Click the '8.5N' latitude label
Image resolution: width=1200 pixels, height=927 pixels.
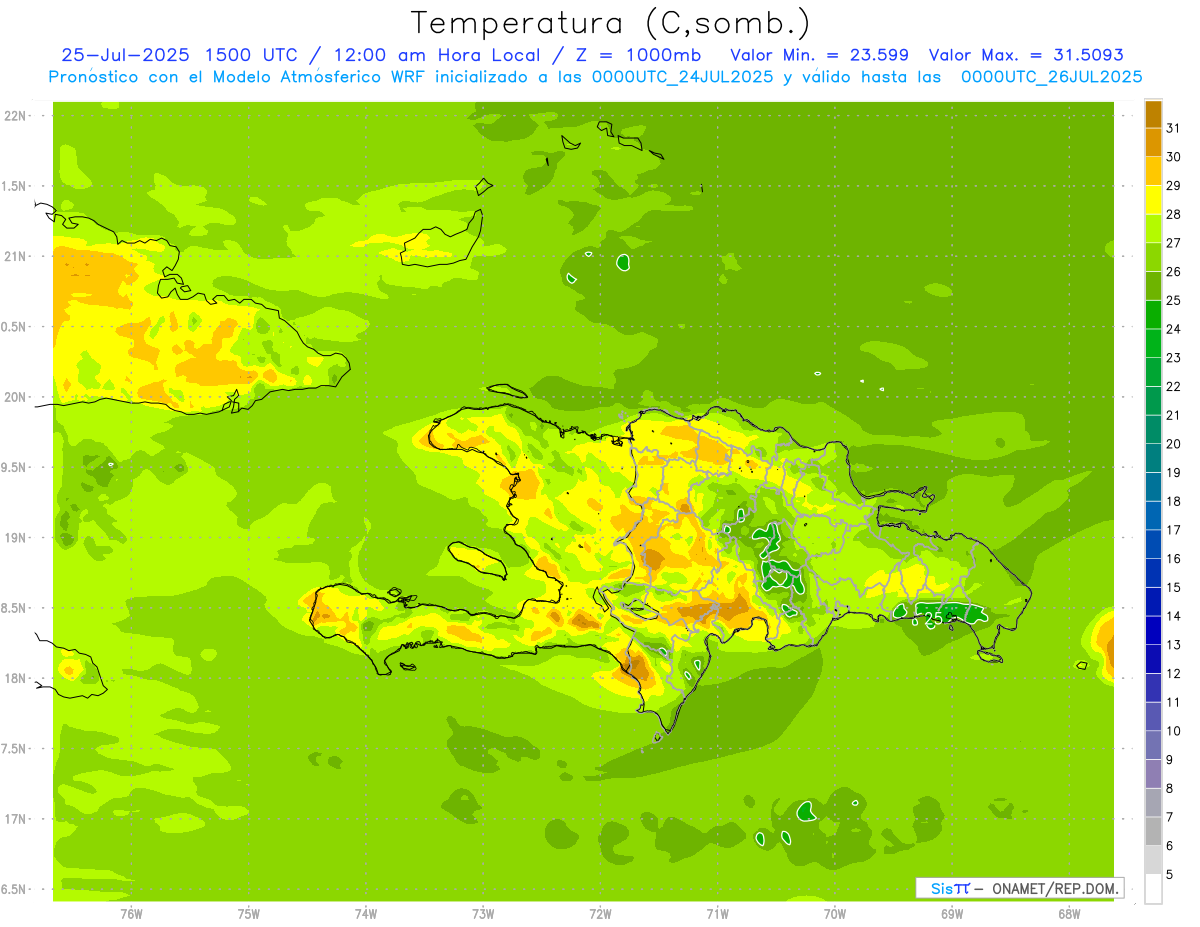(x=13, y=609)
